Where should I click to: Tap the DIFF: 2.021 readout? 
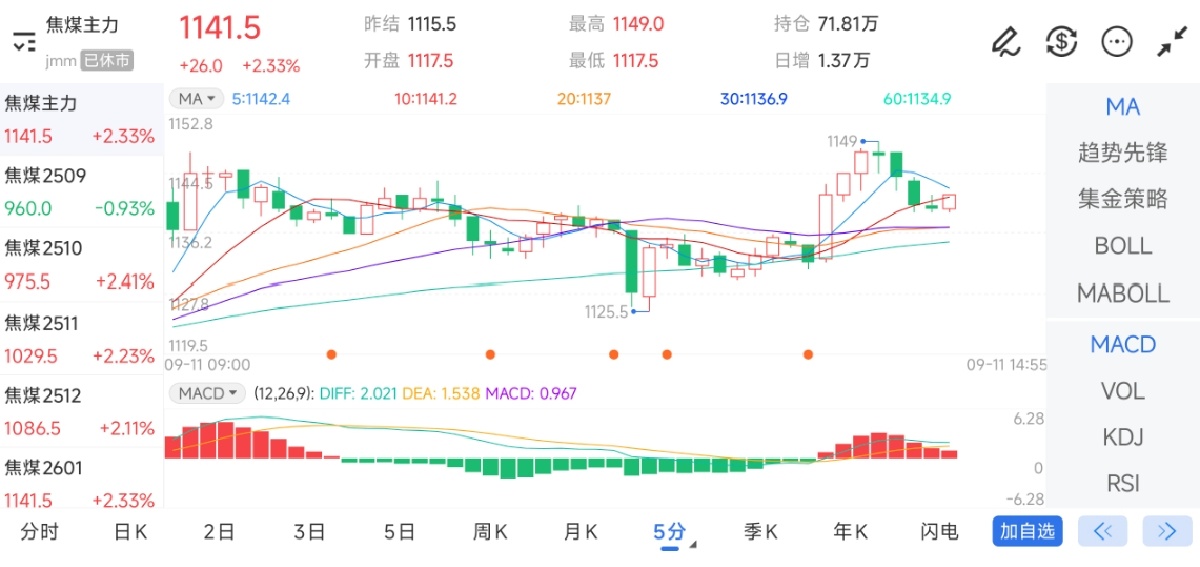click(x=358, y=394)
